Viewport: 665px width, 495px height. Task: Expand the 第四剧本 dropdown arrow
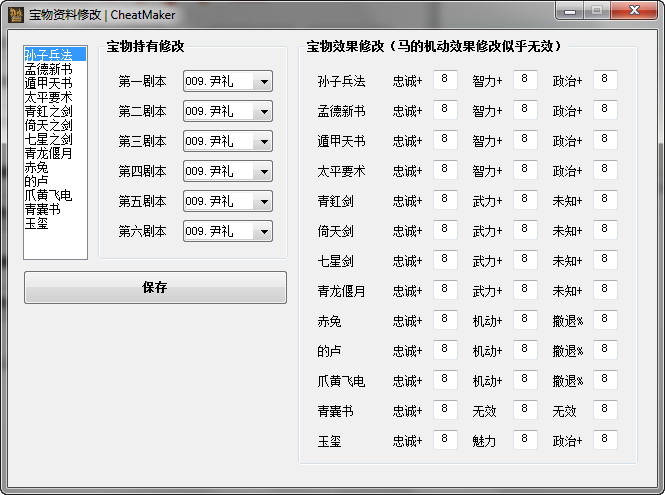click(x=264, y=172)
